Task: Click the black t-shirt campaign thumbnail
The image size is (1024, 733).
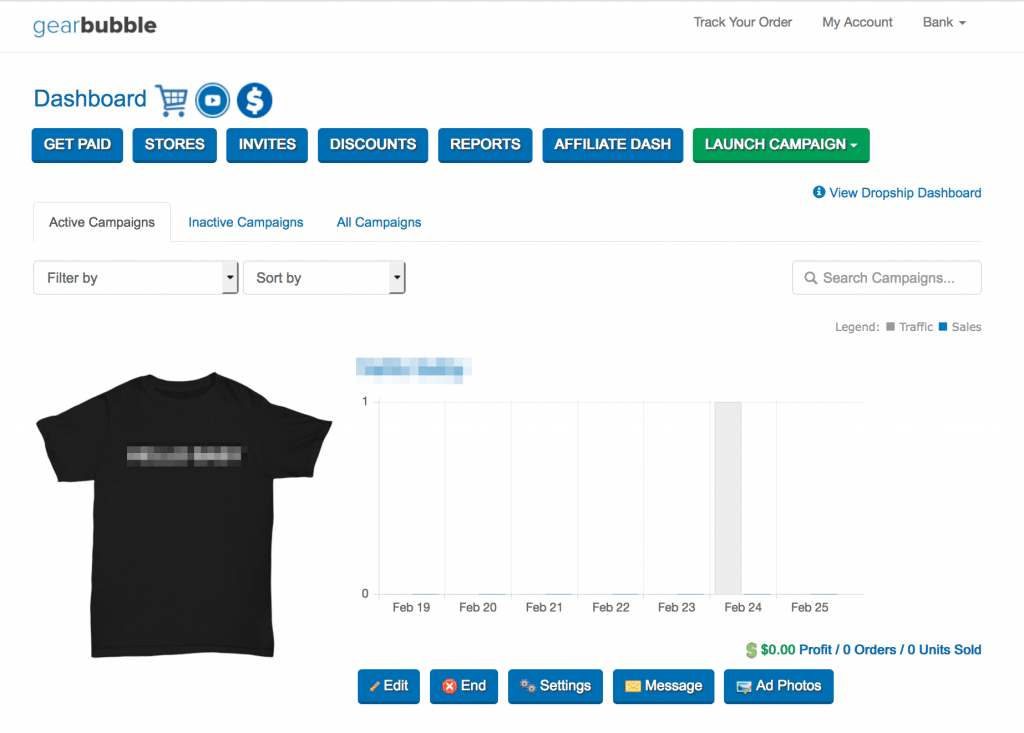Action: coord(184,515)
